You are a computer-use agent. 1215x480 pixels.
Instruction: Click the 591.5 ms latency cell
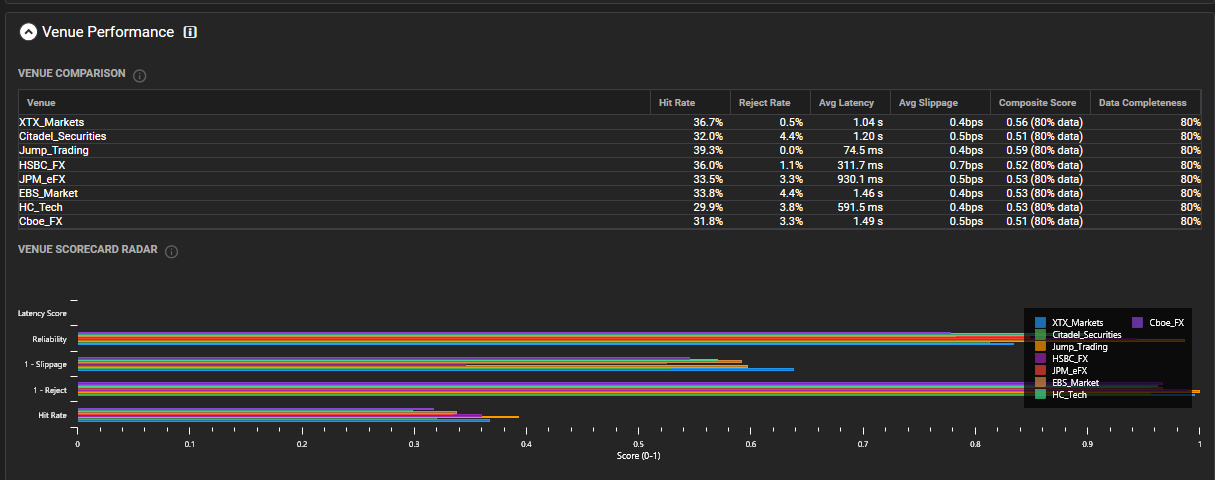coord(850,207)
